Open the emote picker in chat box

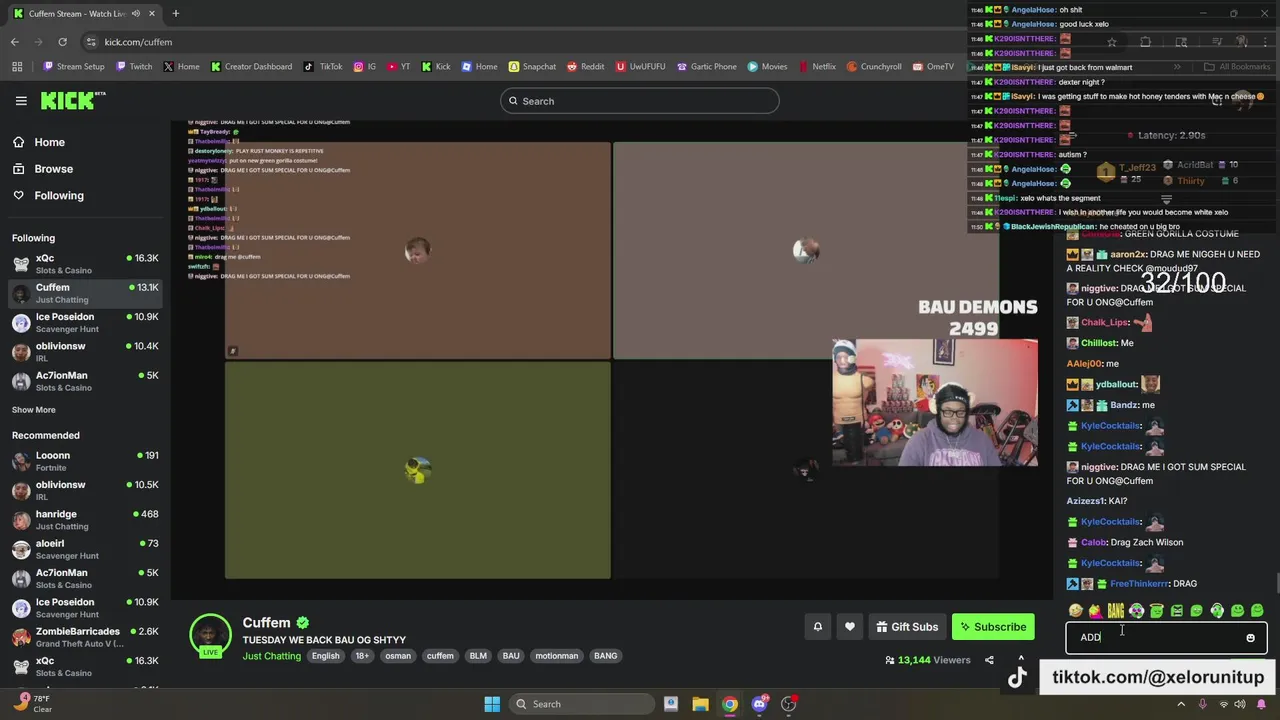(x=1250, y=638)
